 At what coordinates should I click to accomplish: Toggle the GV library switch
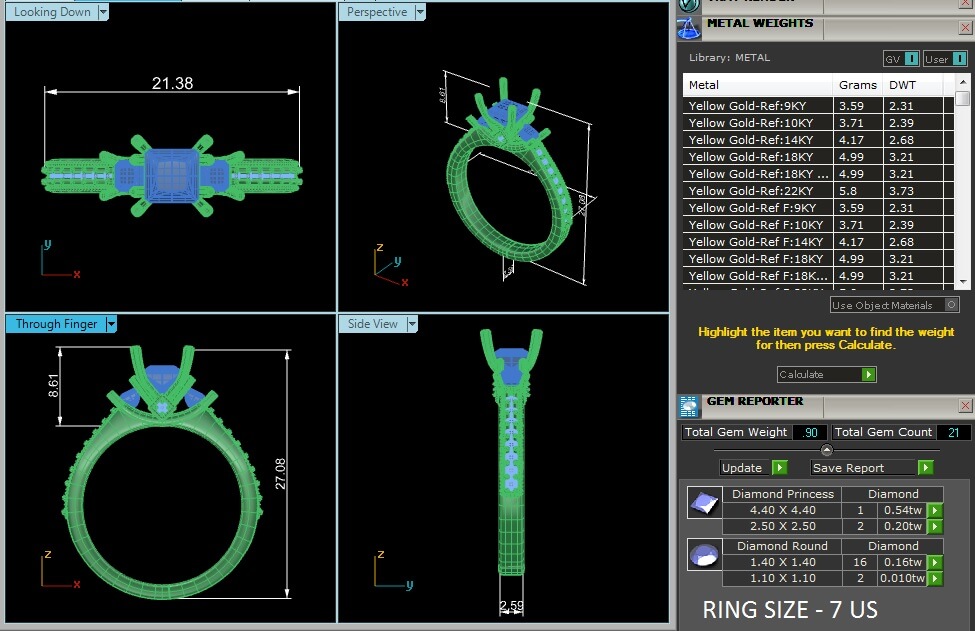click(912, 58)
